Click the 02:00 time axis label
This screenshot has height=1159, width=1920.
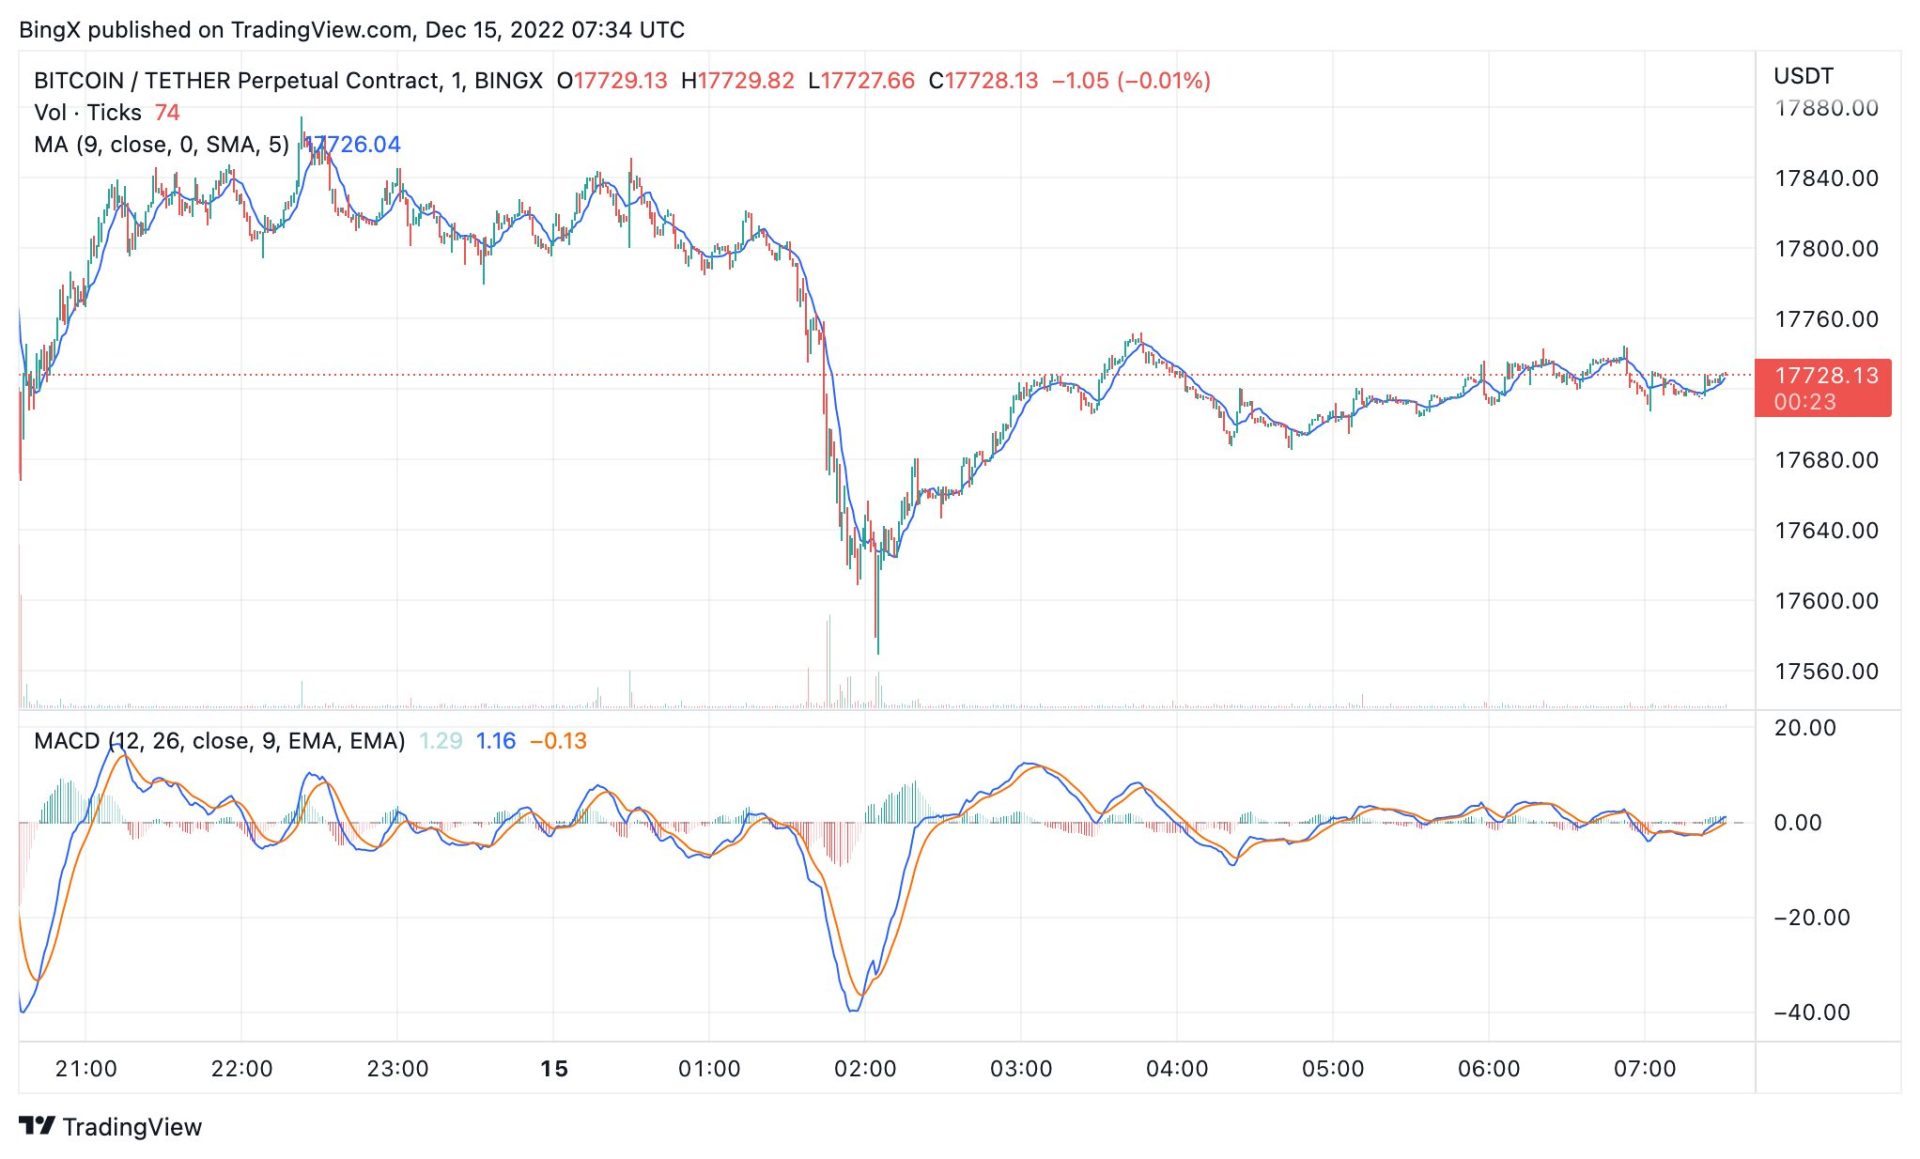pyautogui.click(x=865, y=1068)
